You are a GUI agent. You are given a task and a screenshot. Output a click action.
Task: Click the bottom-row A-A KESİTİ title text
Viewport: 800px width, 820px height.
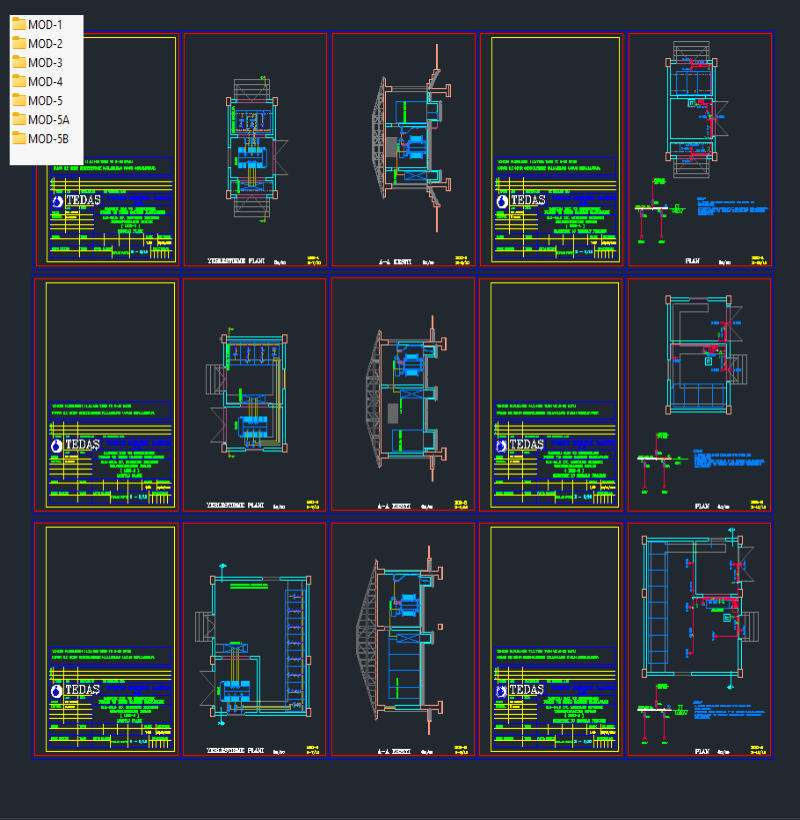[x=397, y=748]
